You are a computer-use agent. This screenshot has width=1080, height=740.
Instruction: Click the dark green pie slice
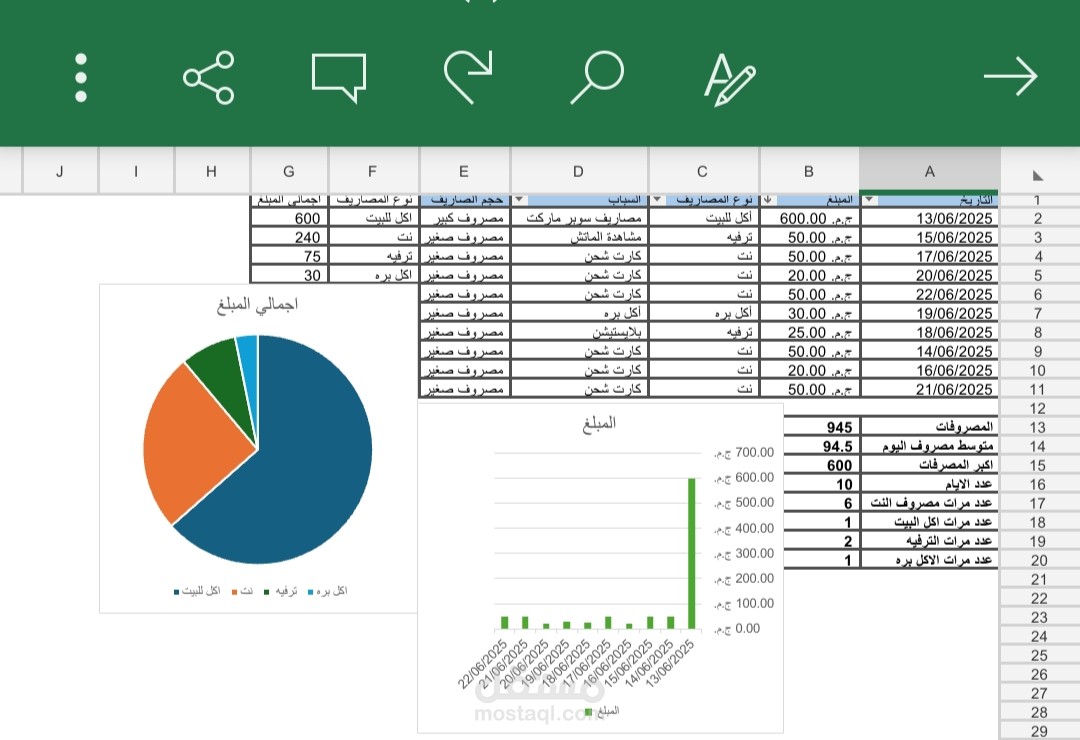pyautogui.click(x=224, y=379)
